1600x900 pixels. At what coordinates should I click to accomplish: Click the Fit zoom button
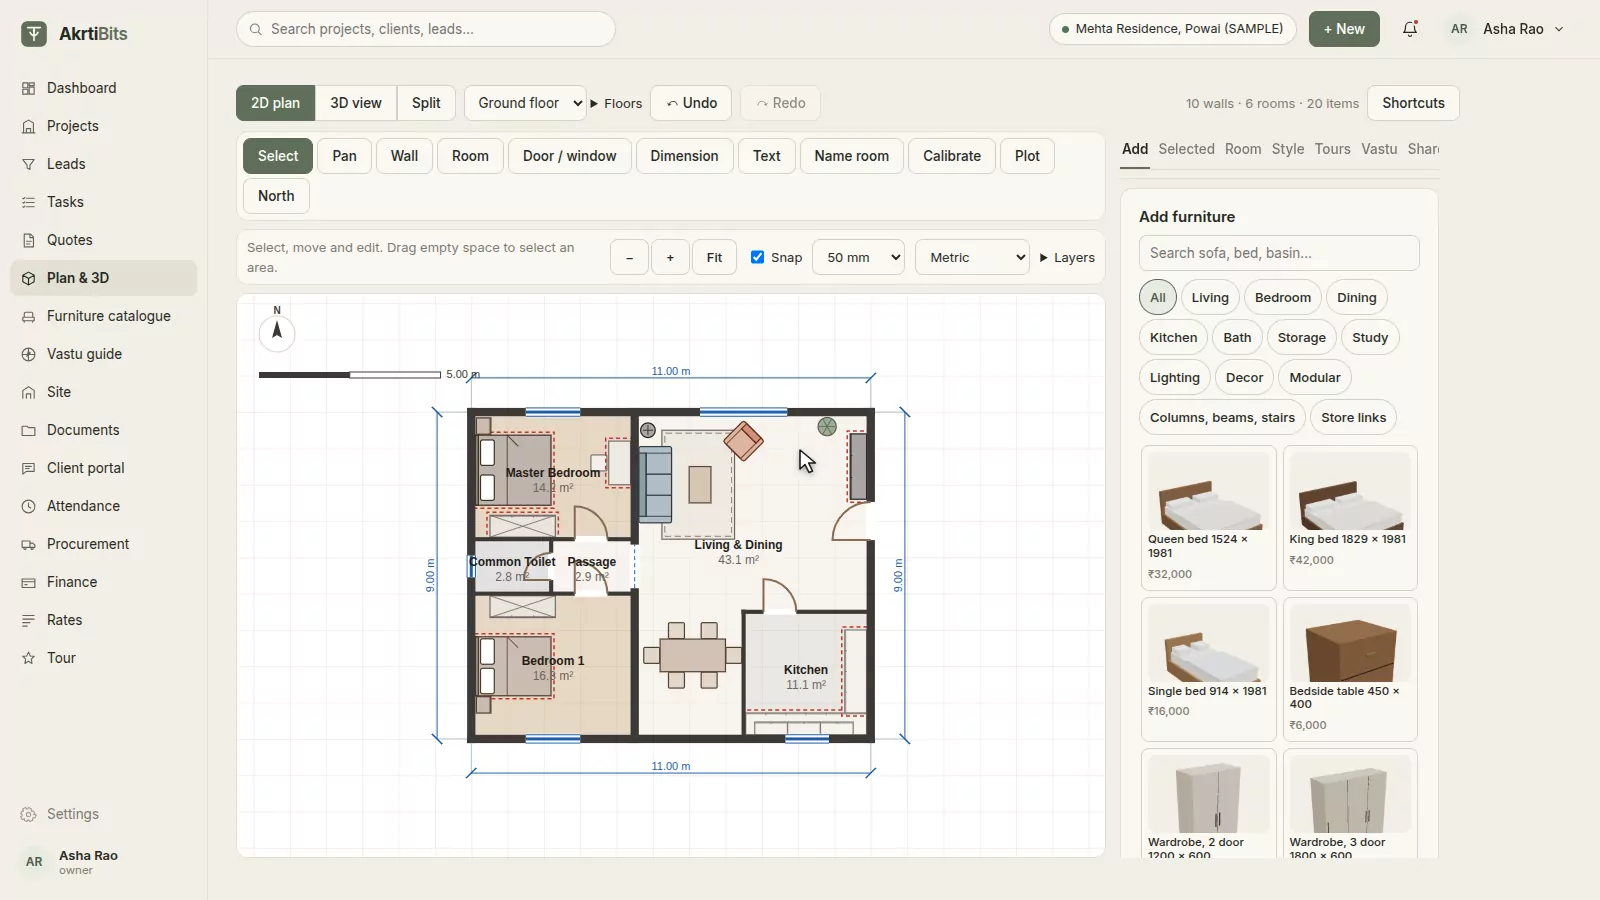[714, 257]
